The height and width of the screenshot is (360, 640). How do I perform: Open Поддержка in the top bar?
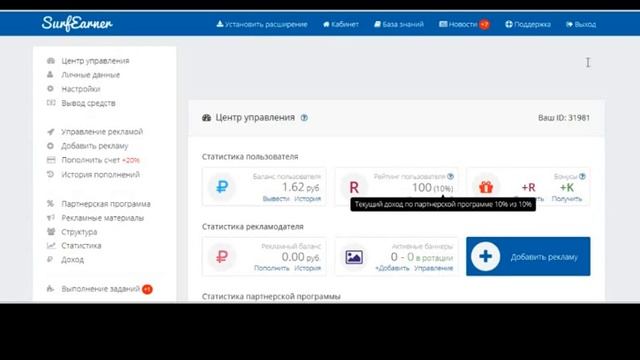tap(528, 24)
